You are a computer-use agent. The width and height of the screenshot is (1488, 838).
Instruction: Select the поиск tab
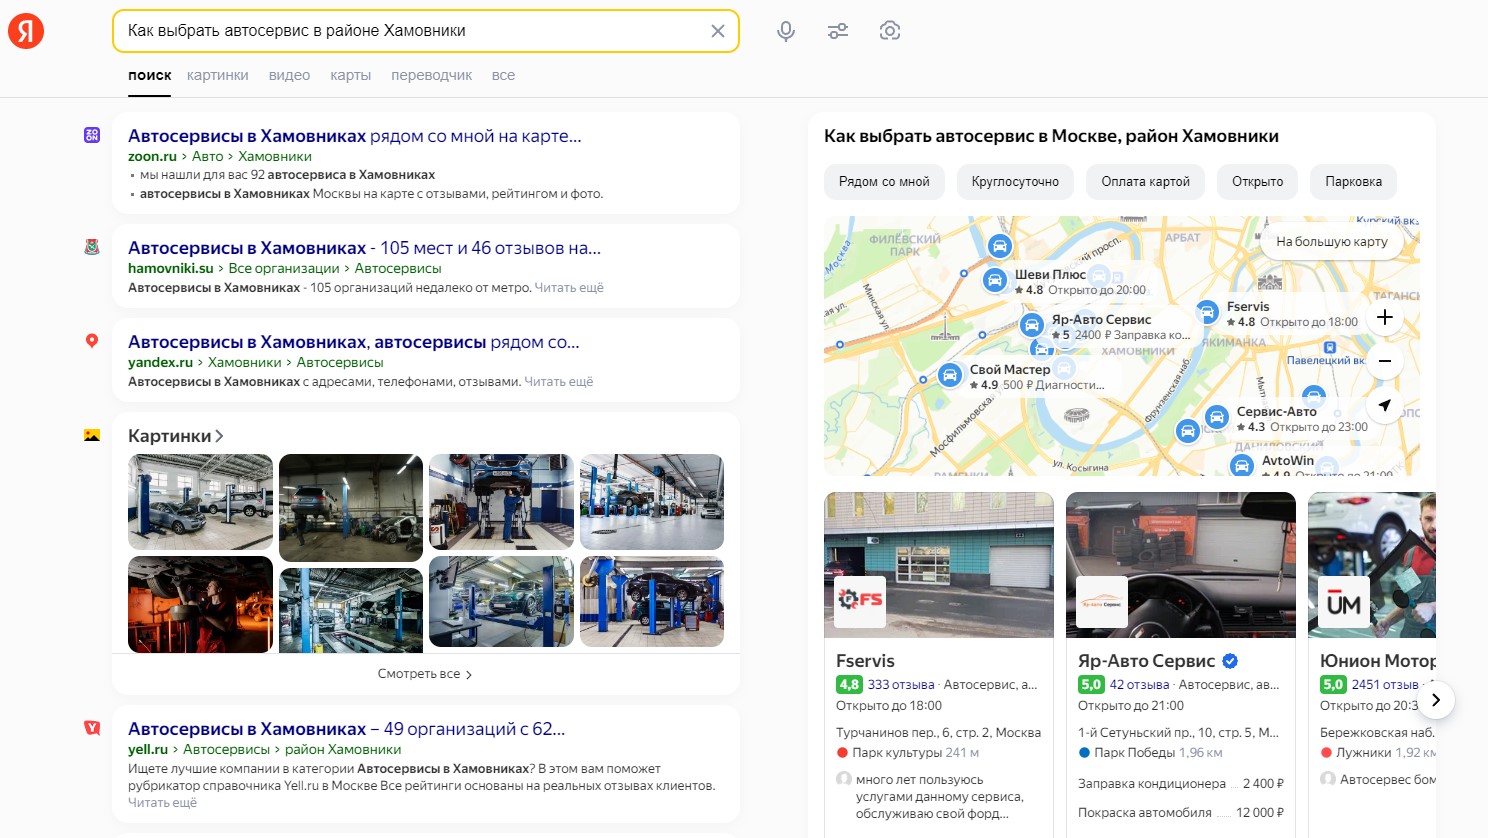click(x=149, y=75)
